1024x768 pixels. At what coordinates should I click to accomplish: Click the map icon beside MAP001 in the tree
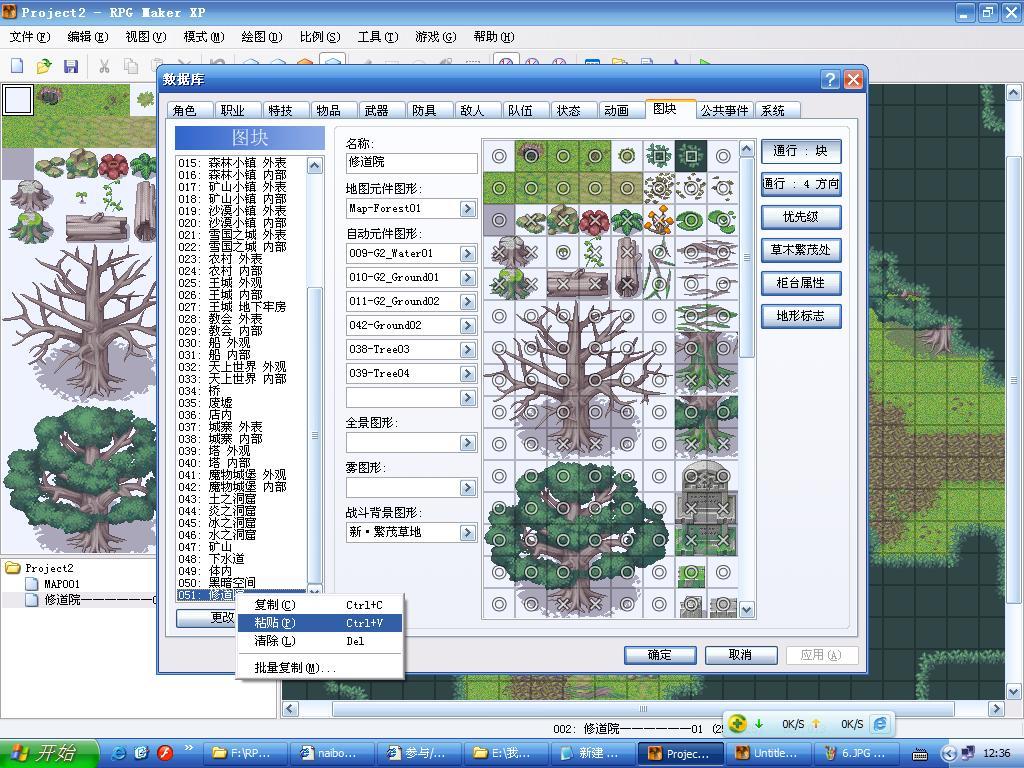click(x=32, y=584)
